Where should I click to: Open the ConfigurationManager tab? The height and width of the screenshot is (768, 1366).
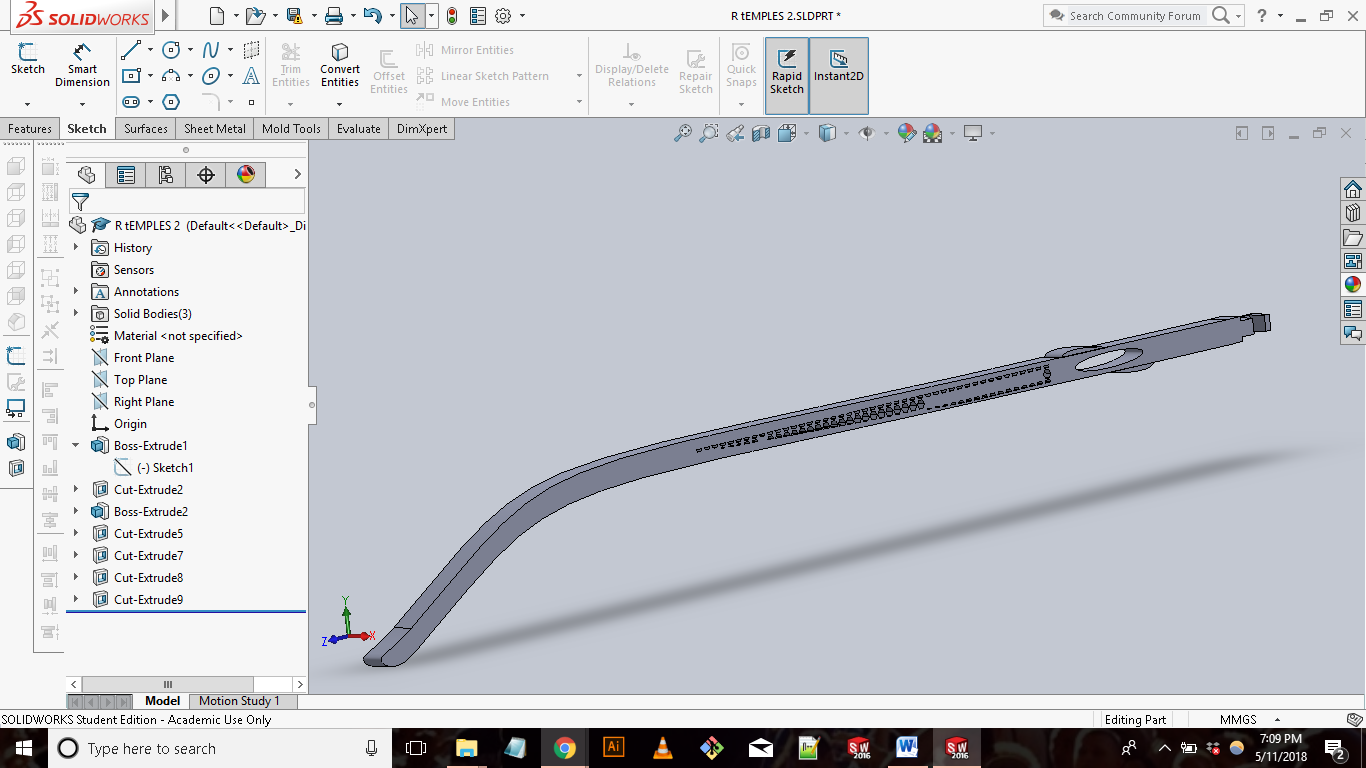[x=166, y=175]
